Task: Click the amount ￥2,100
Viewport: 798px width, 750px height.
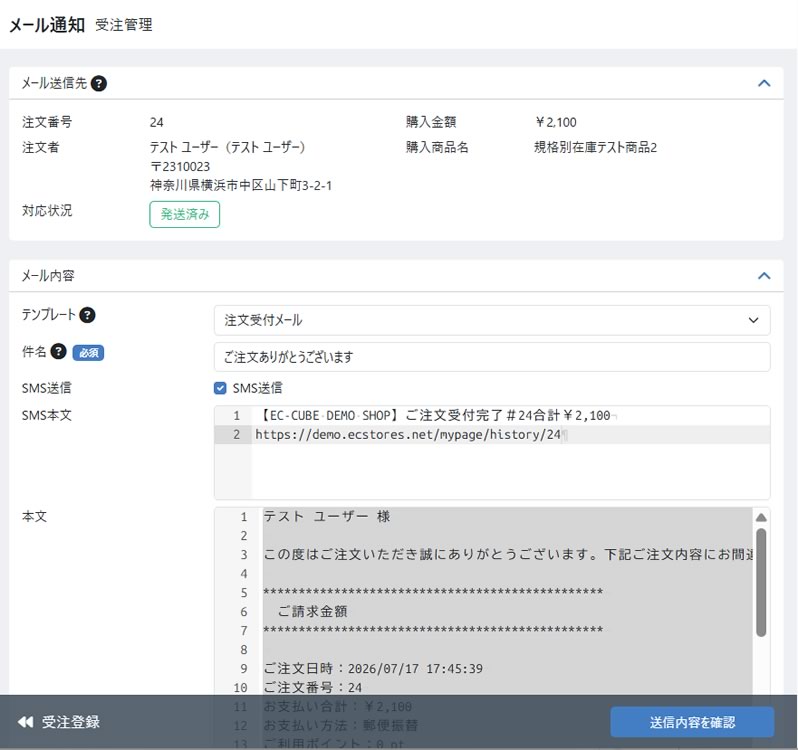Action: point(555,122)
